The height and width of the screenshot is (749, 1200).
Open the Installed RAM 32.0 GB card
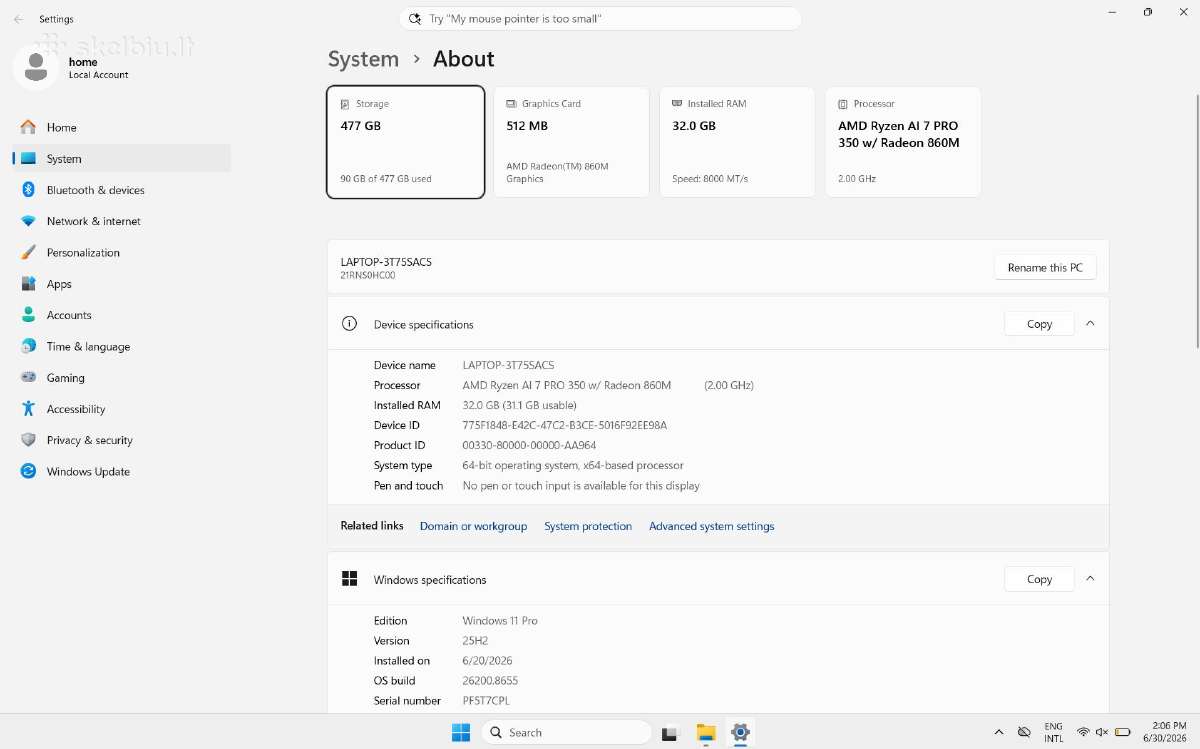[737, 142]
